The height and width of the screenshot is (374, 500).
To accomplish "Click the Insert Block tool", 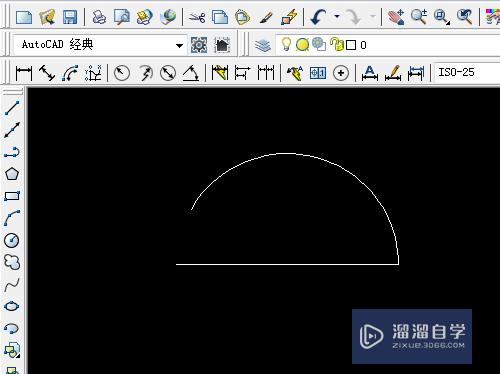I will point(12,350).
